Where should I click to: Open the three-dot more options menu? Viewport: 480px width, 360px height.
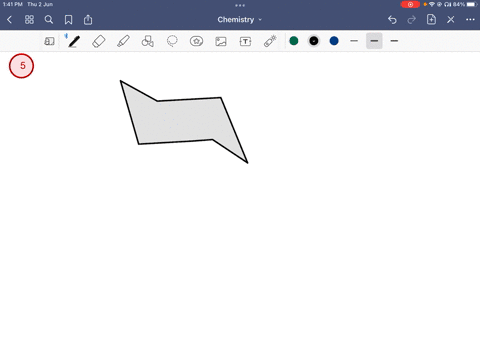click(470, 20)
